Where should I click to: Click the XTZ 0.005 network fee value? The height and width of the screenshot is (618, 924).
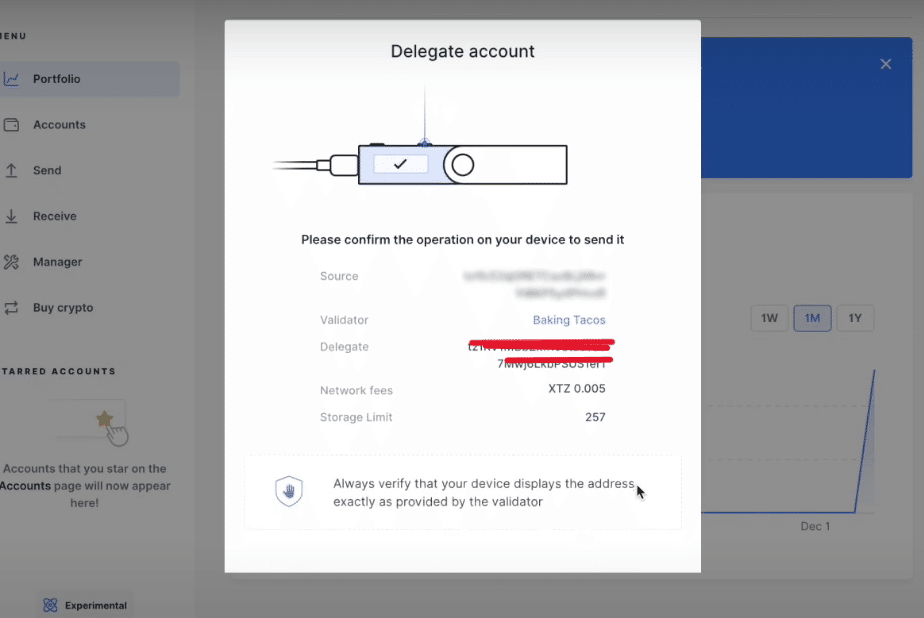click(577, 389)
